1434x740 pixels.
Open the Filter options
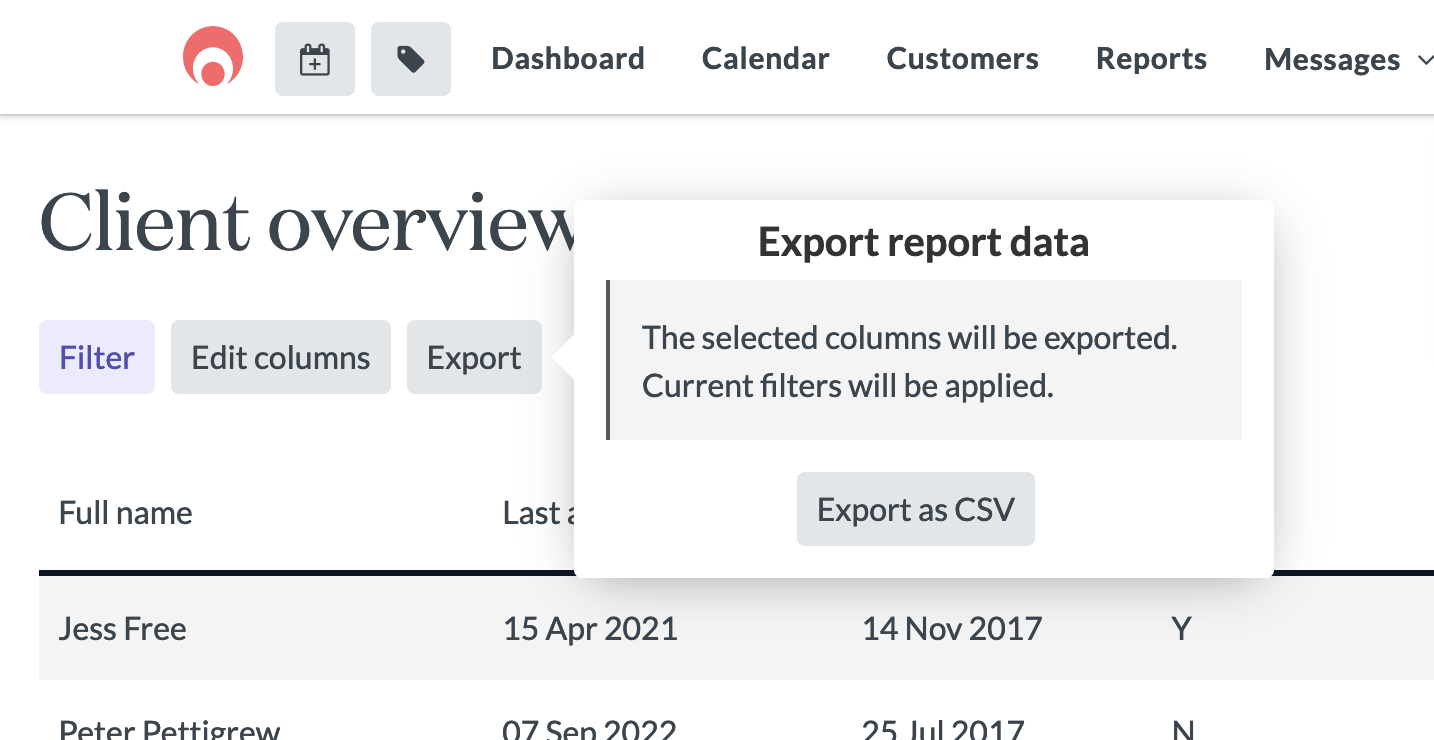[97, 357]
